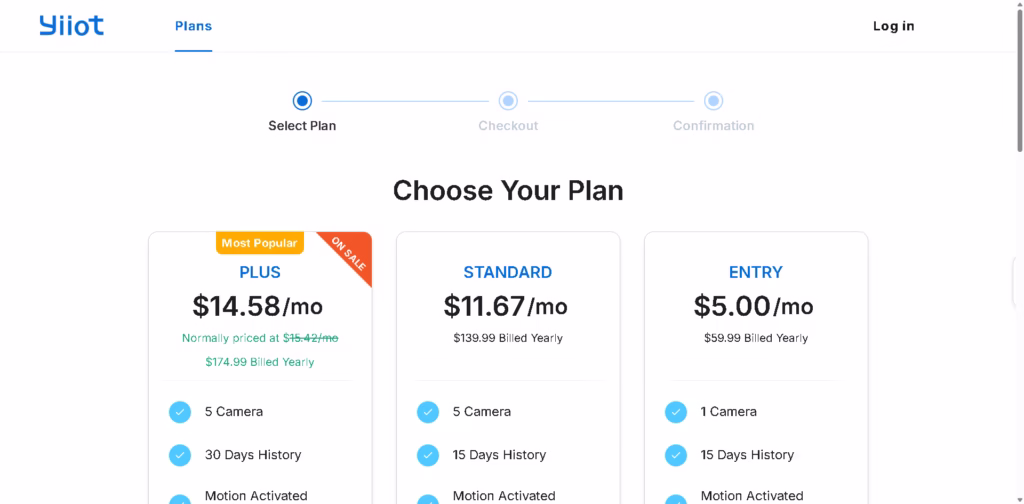Click the ENTRY plan 1 Camera checkmark icon

click(676, 412)
